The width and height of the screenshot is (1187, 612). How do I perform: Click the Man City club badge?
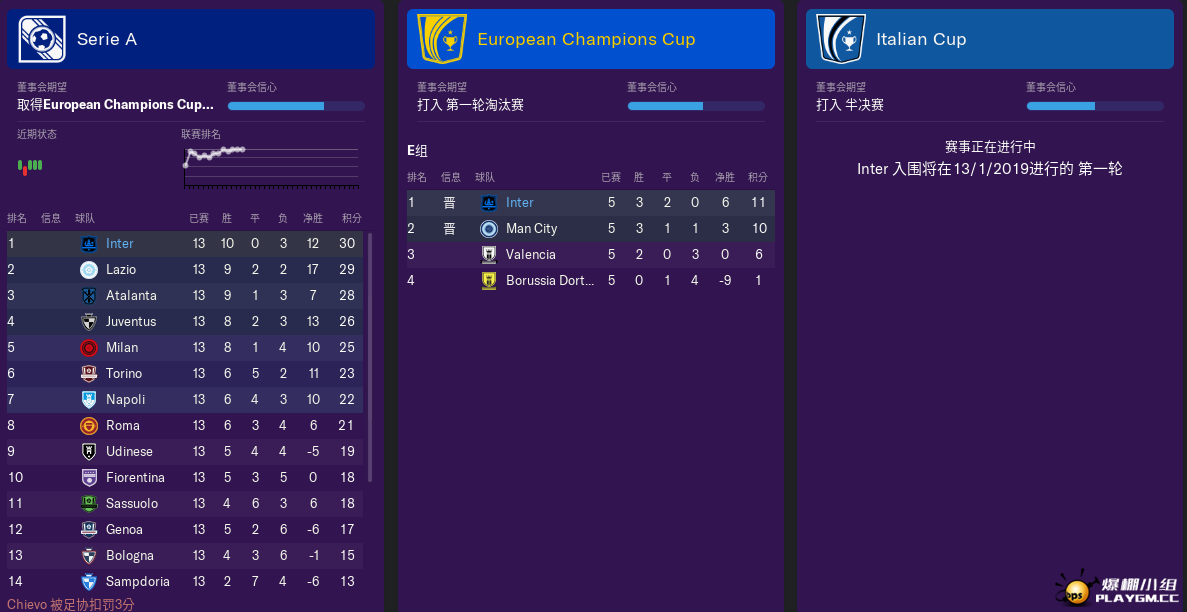coord(489,229)
